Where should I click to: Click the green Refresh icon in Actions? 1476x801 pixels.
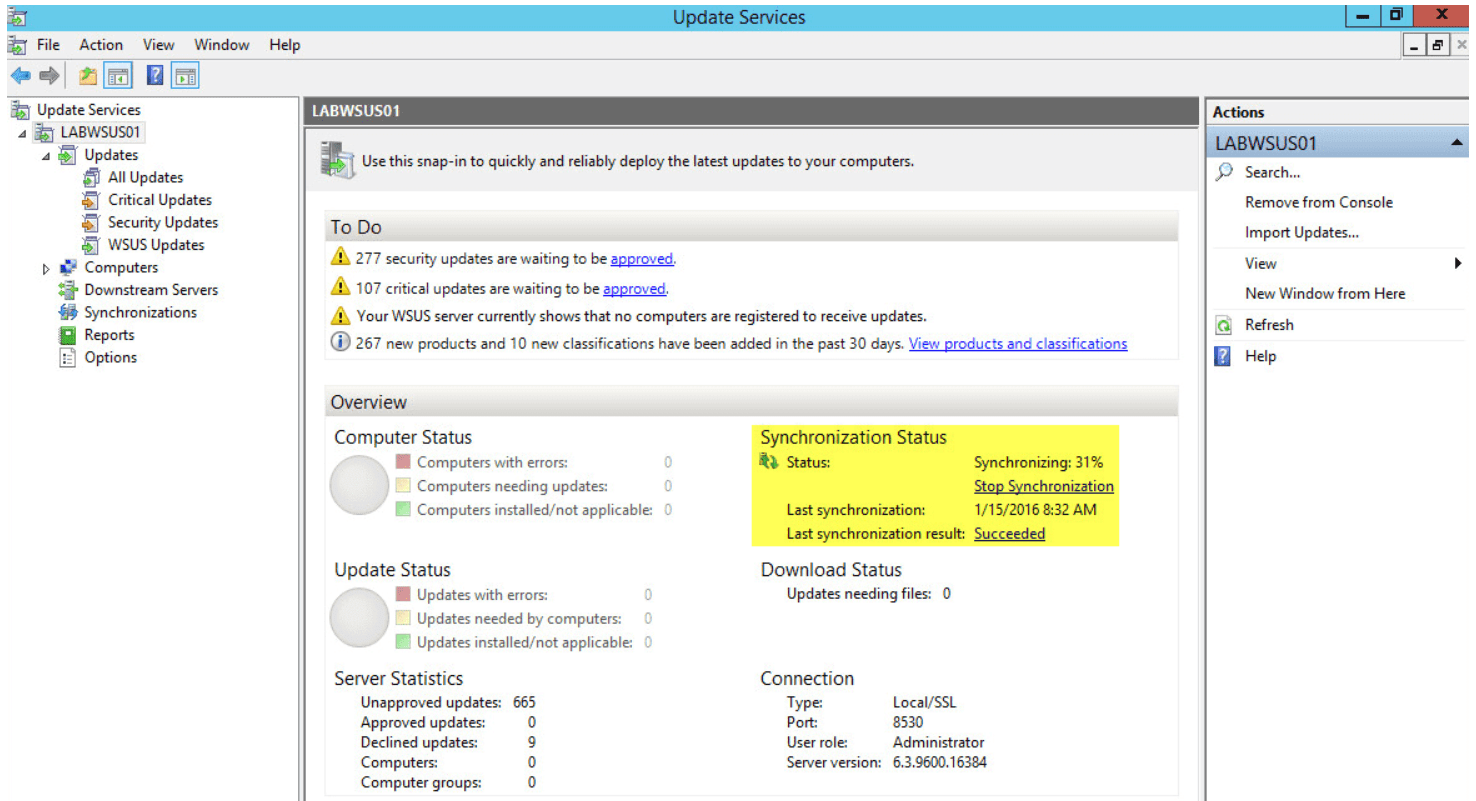[x=1223, y=325]
